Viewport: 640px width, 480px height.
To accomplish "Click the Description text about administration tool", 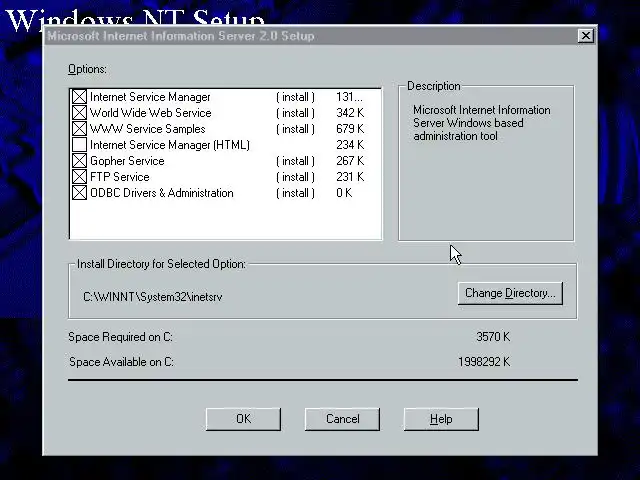I will click(x=482, y=123).
